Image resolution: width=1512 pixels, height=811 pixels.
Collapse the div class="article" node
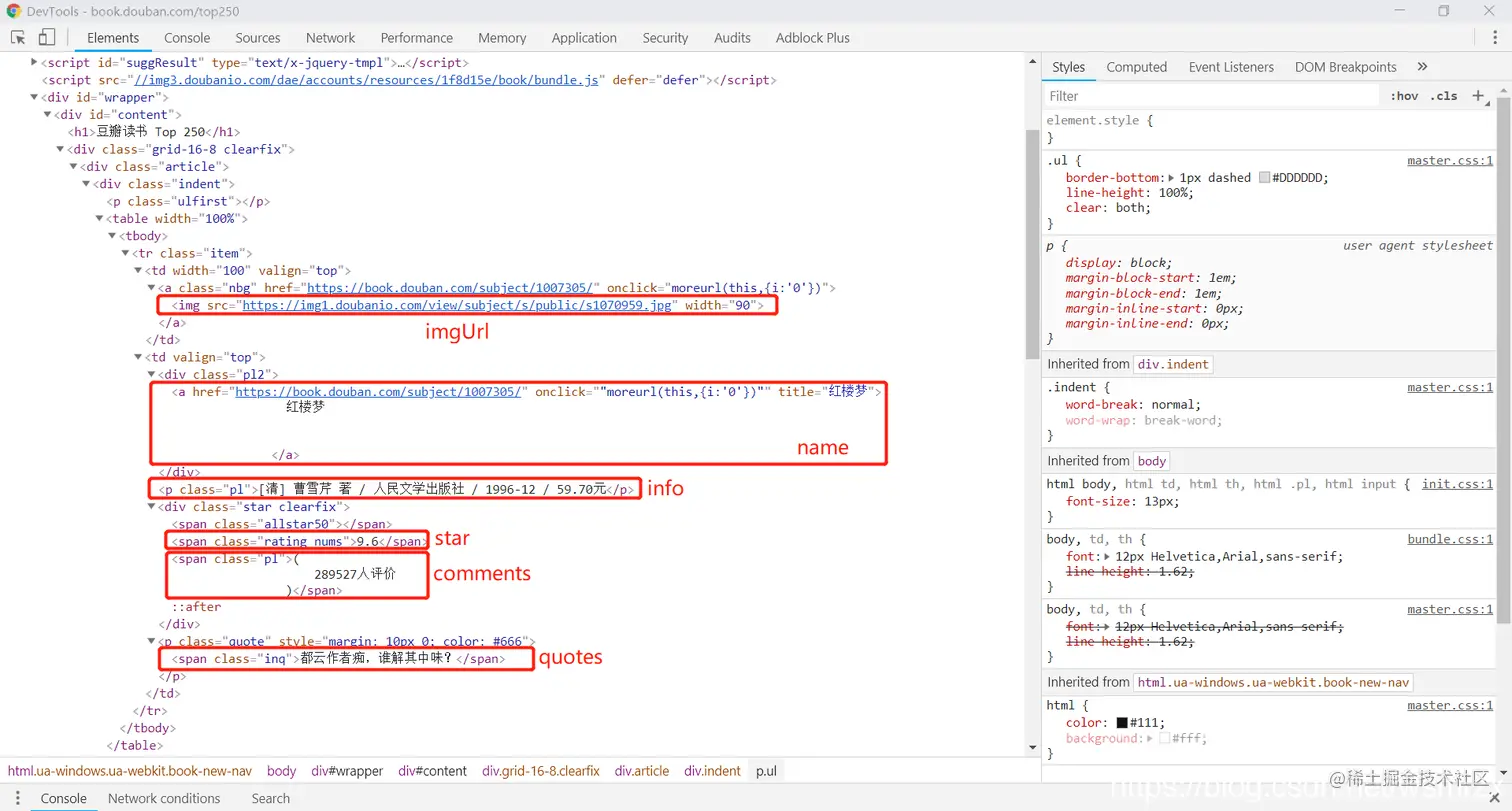pos(73,167)
